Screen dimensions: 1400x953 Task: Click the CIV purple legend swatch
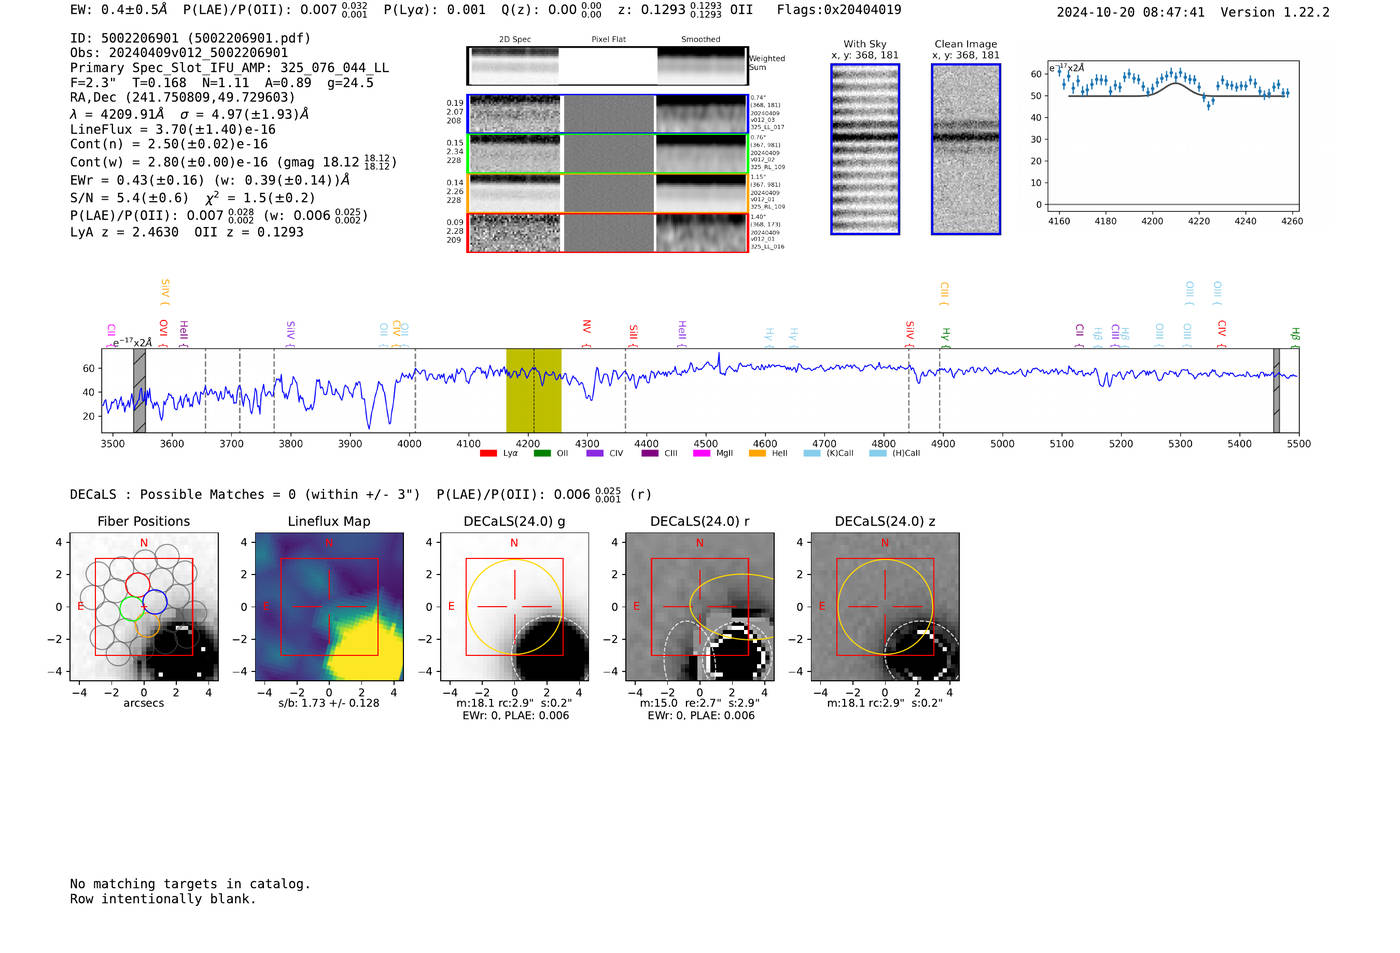(595, 453)
